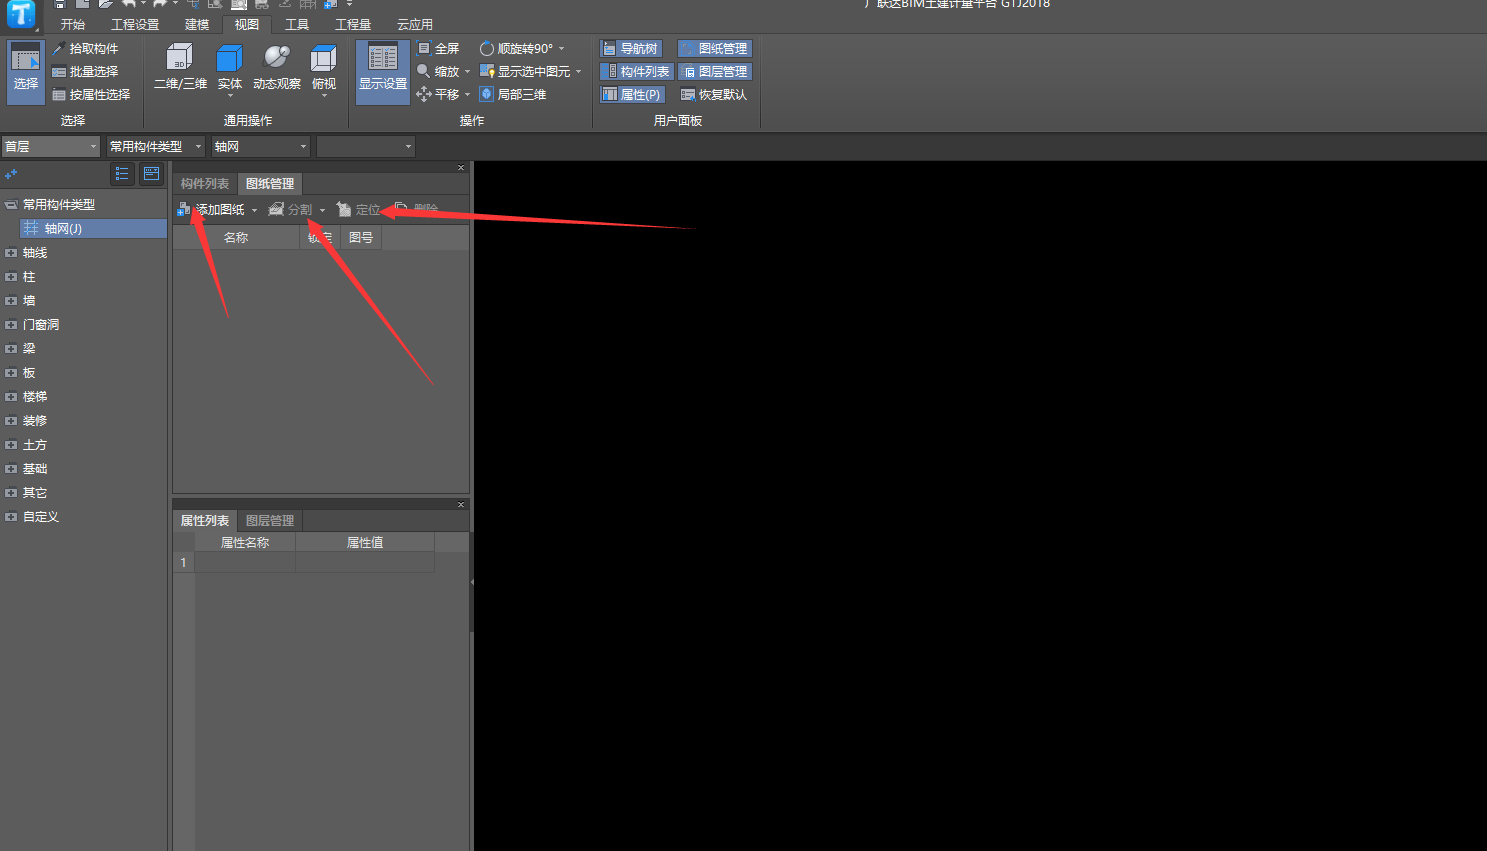The width and height of the screenshot is (1487, 851).
Task: Click 局部三维 local 3D
Action: click(513, 94)
